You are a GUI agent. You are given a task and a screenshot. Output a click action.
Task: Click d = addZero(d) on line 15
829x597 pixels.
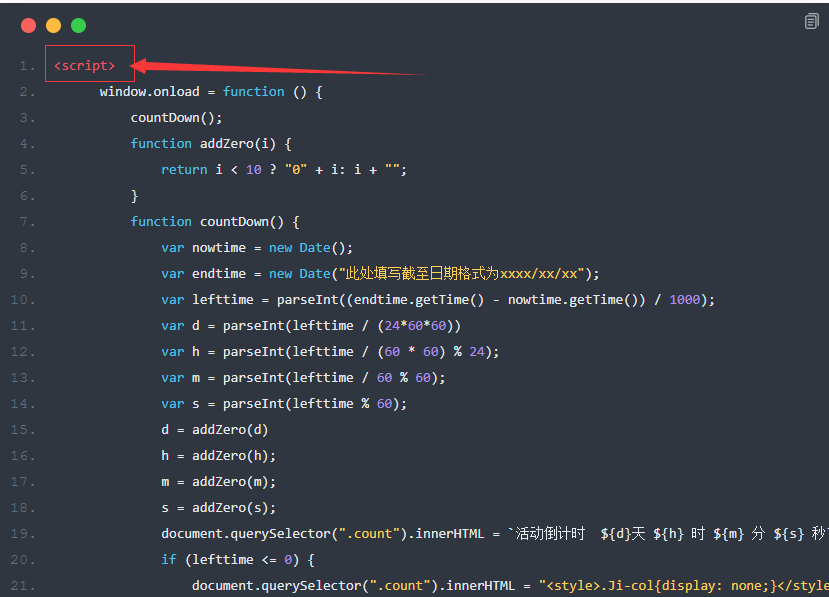tap(214, 430)
